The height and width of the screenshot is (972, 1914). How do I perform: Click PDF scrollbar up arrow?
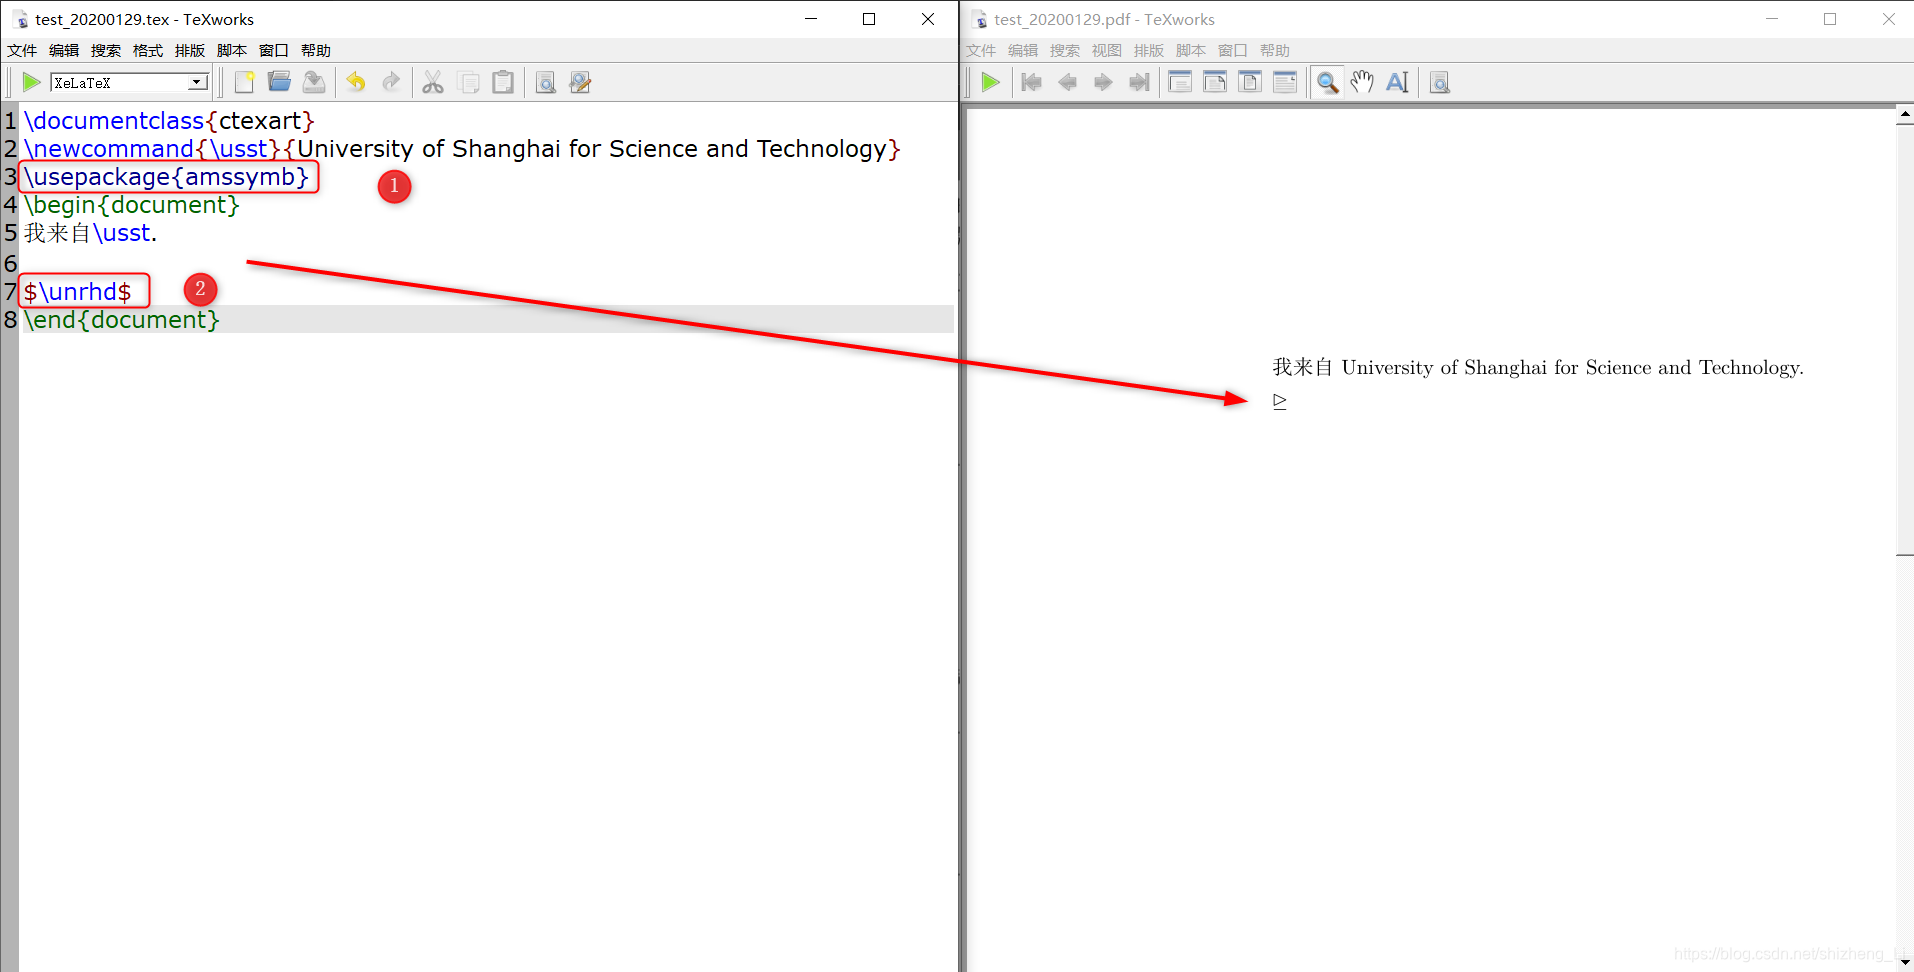pos(1905,115)
